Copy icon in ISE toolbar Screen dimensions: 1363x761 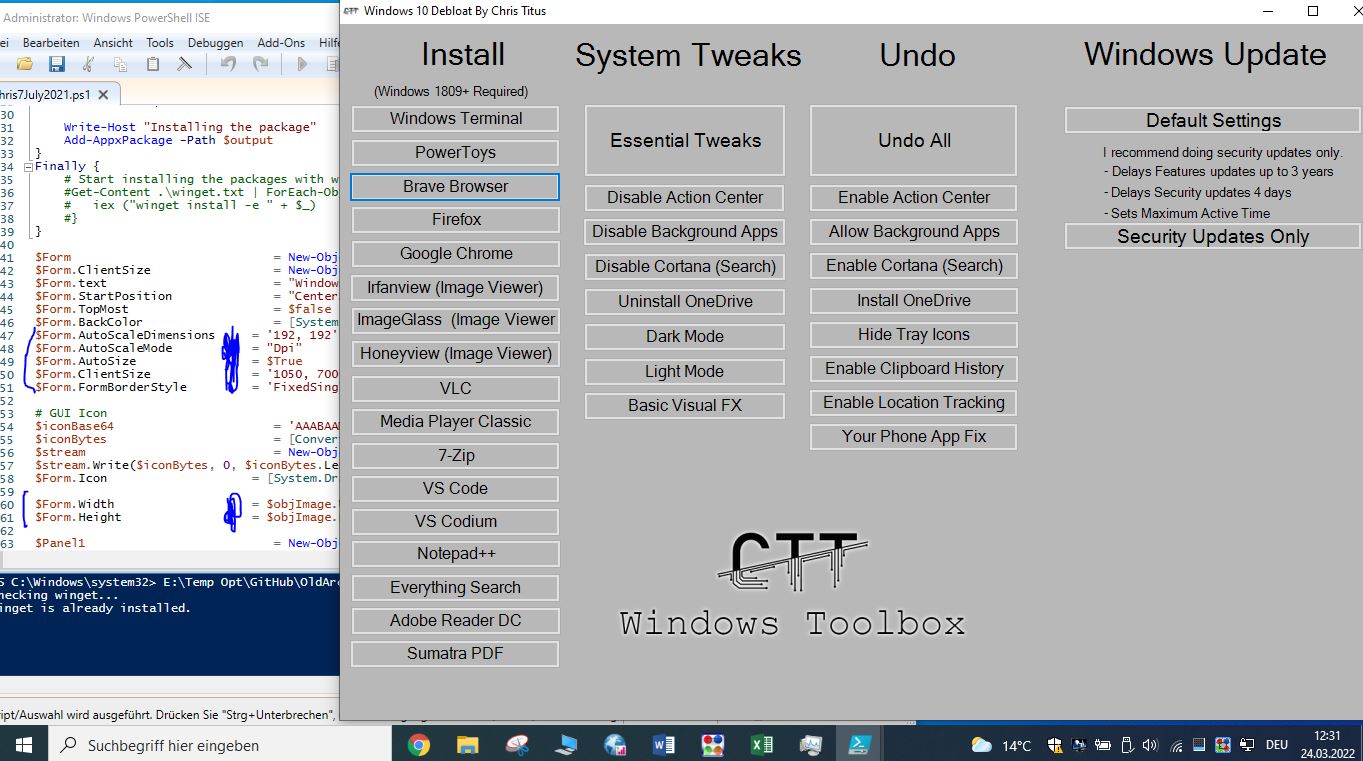(x=120, y=64)
